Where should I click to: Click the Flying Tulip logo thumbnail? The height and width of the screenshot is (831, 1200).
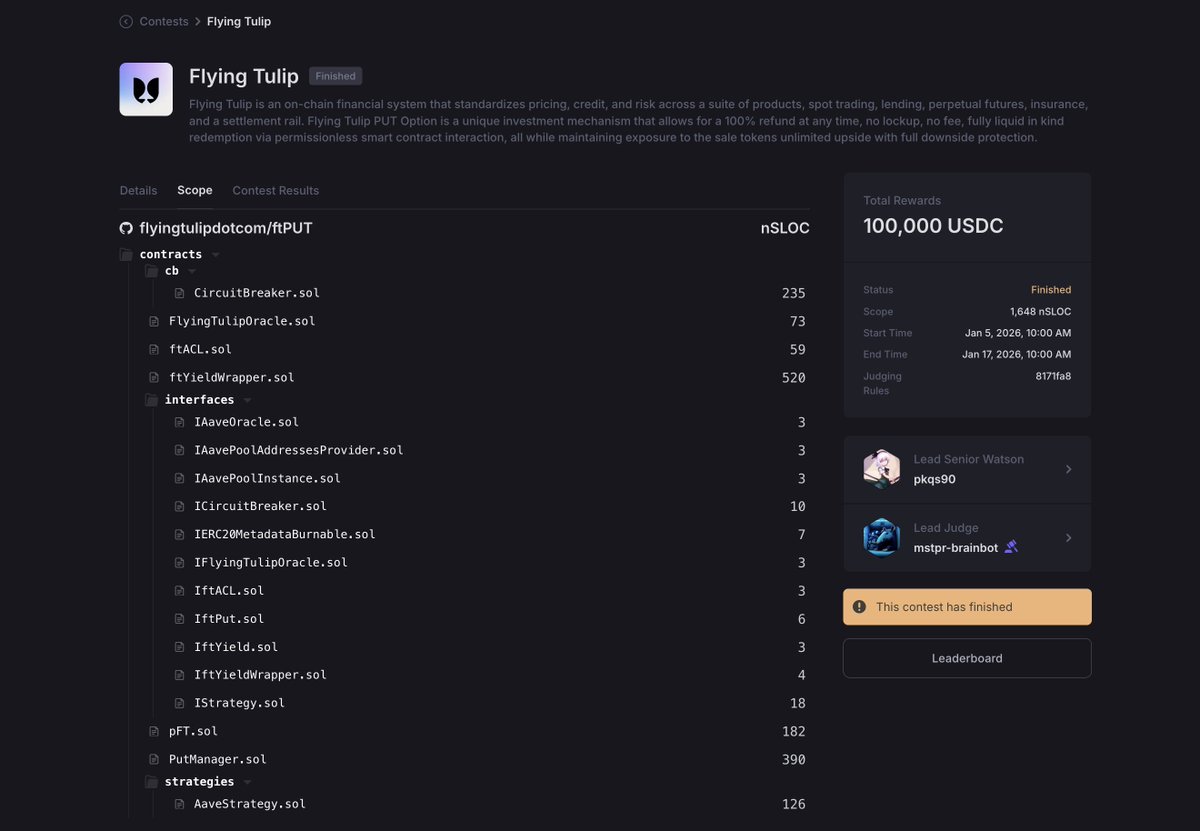pyautogui.click(x=146, y=89)
